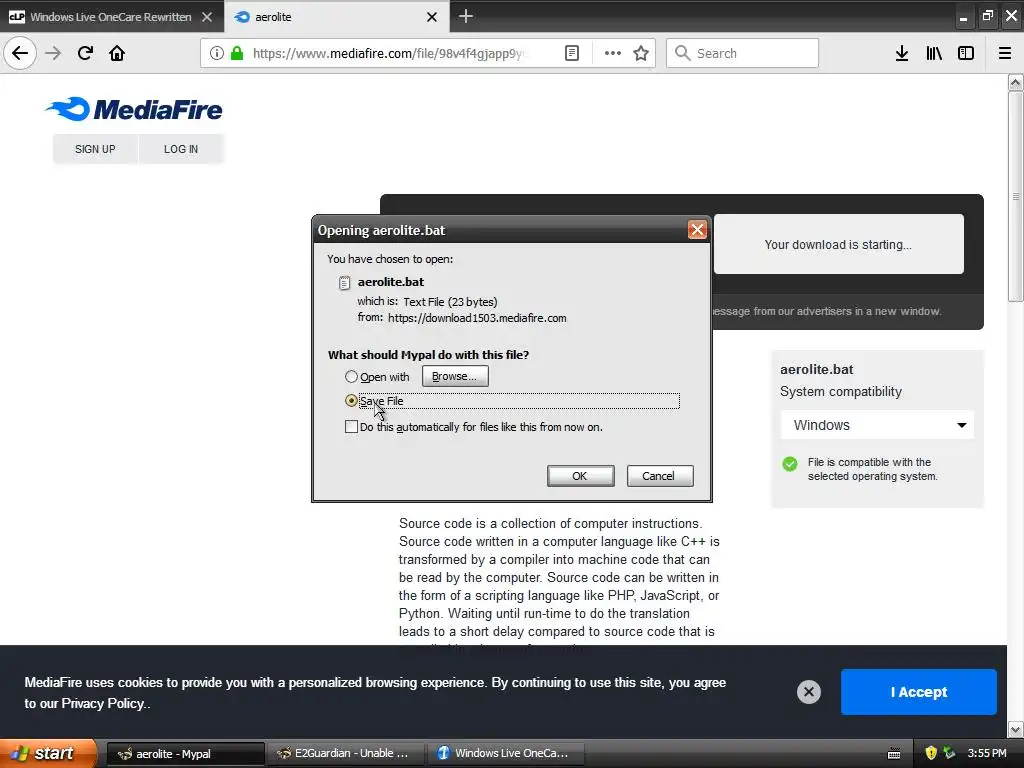Open the browser hamburger menu
The width and height of the screenshot is (1024, 768).
tap(1004, 53)
